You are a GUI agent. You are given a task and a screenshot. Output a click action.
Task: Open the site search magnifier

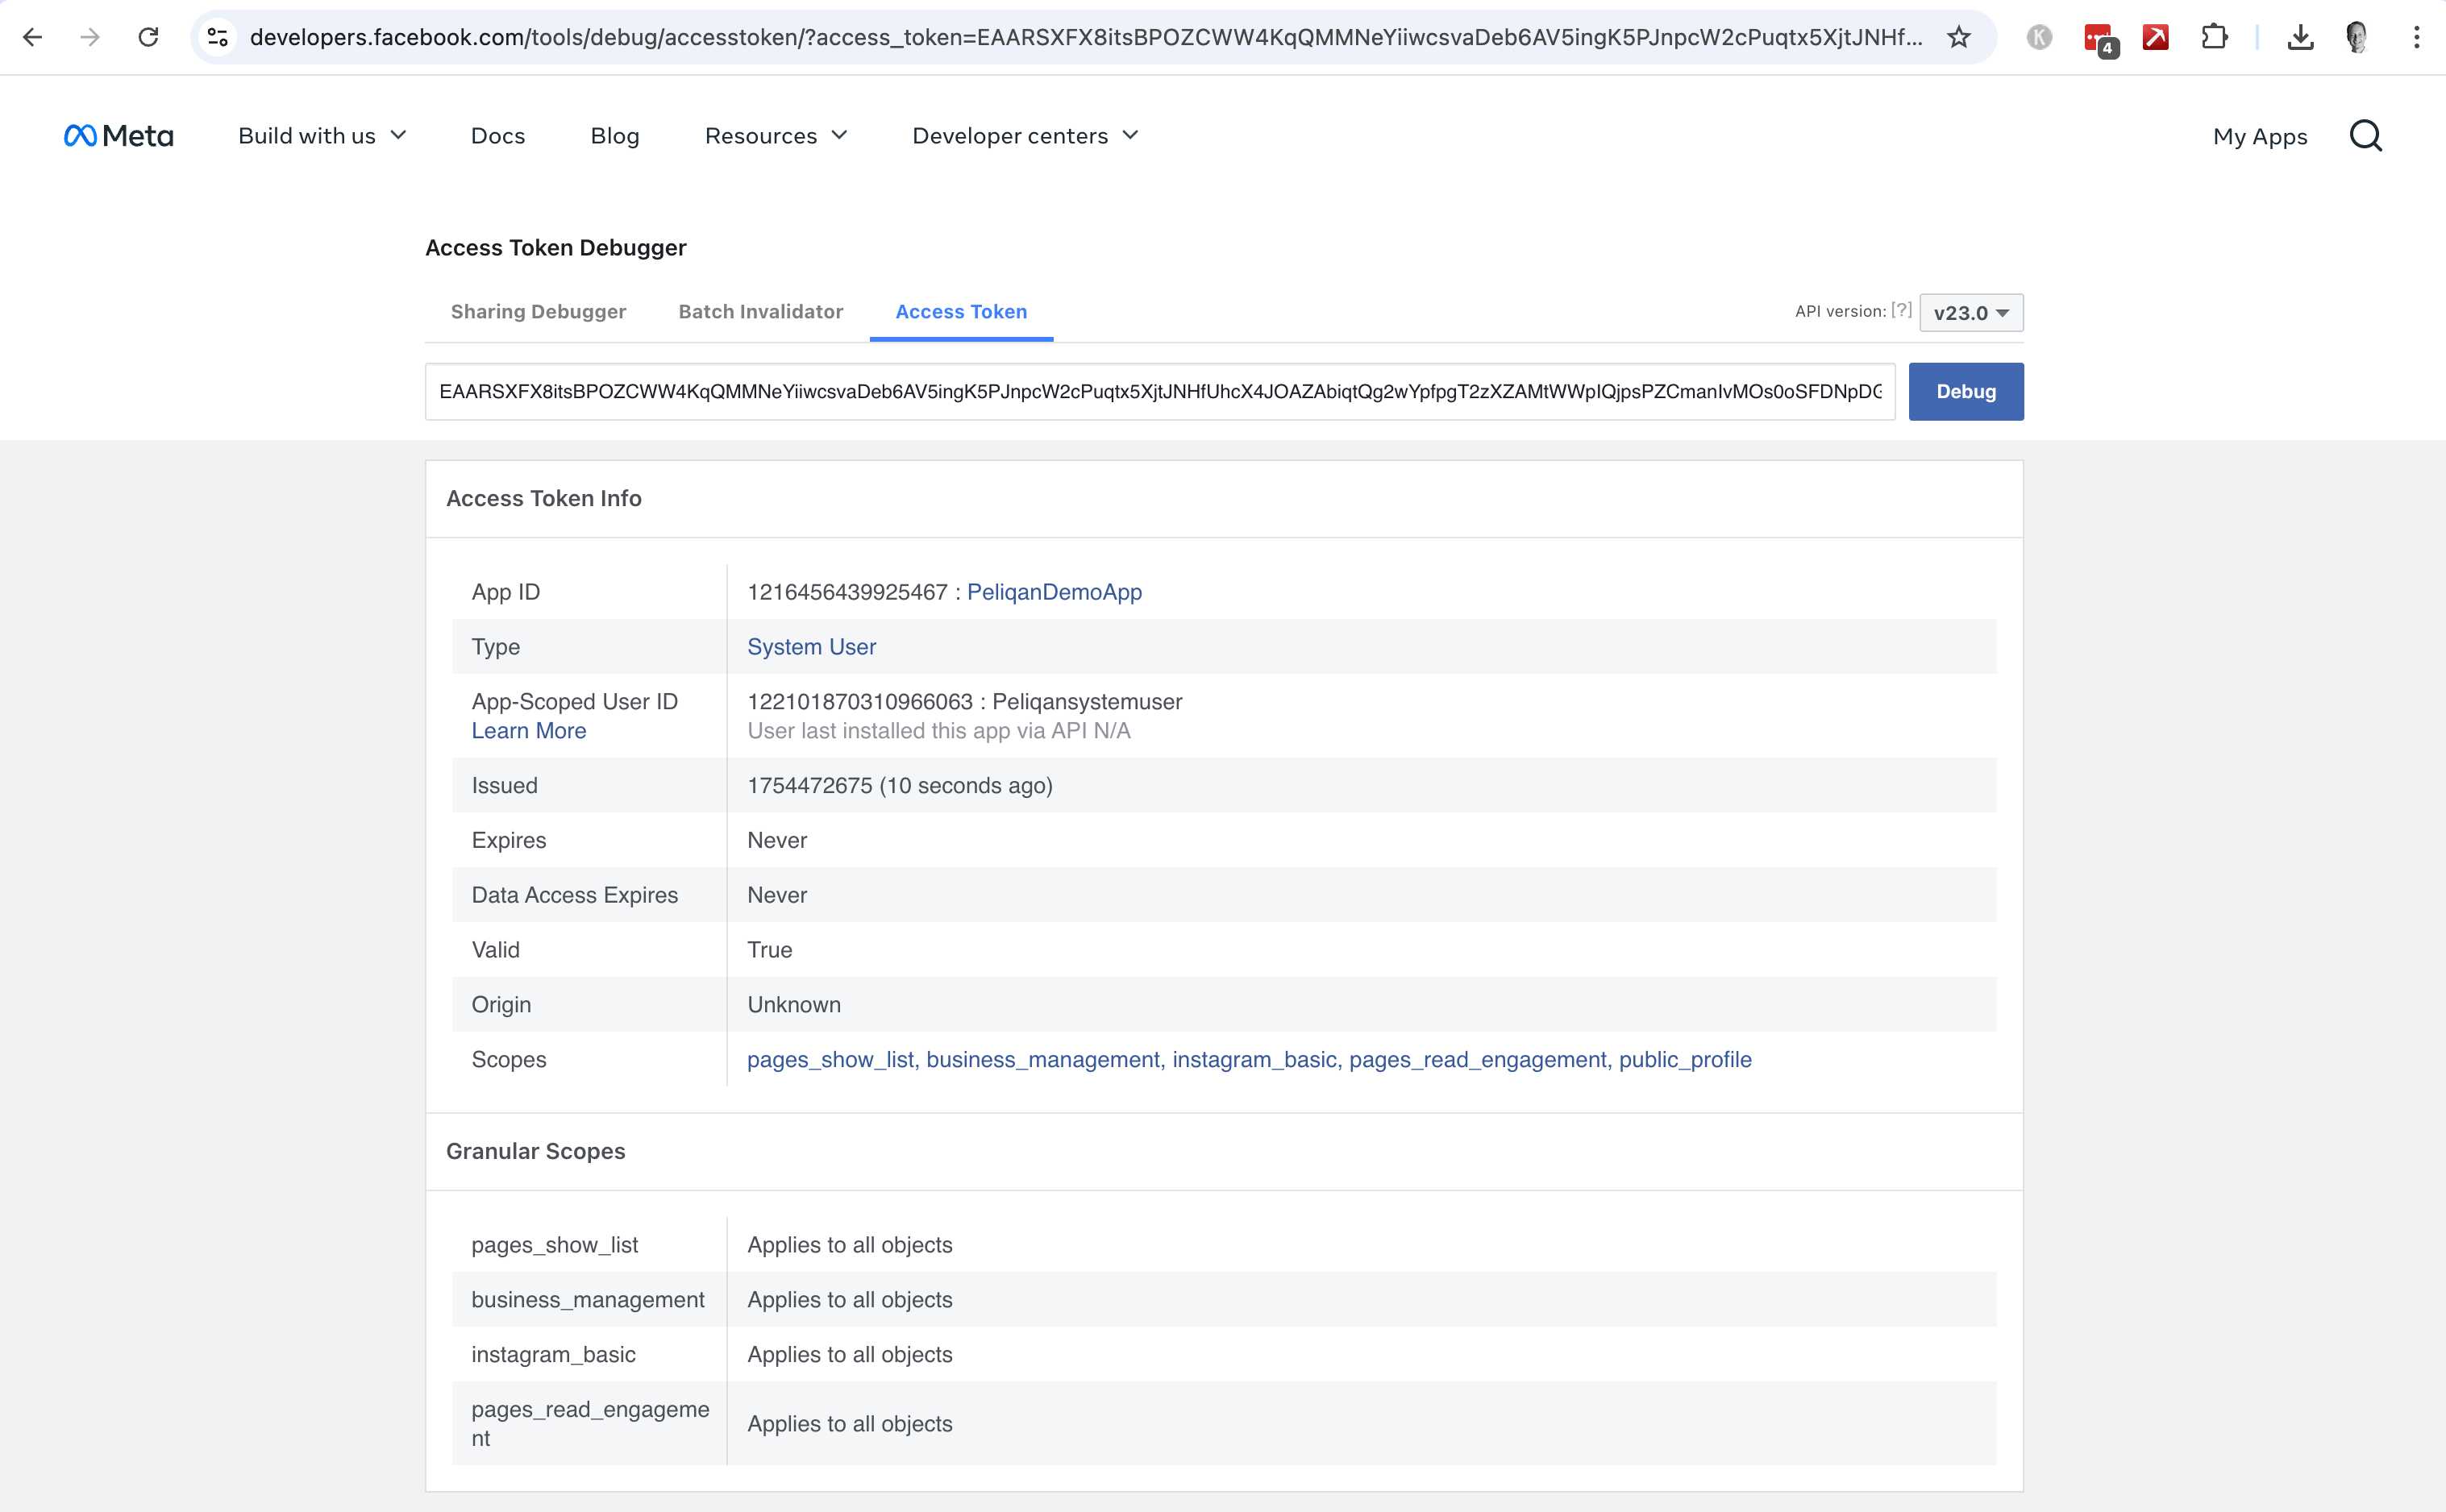point(2366,135)
